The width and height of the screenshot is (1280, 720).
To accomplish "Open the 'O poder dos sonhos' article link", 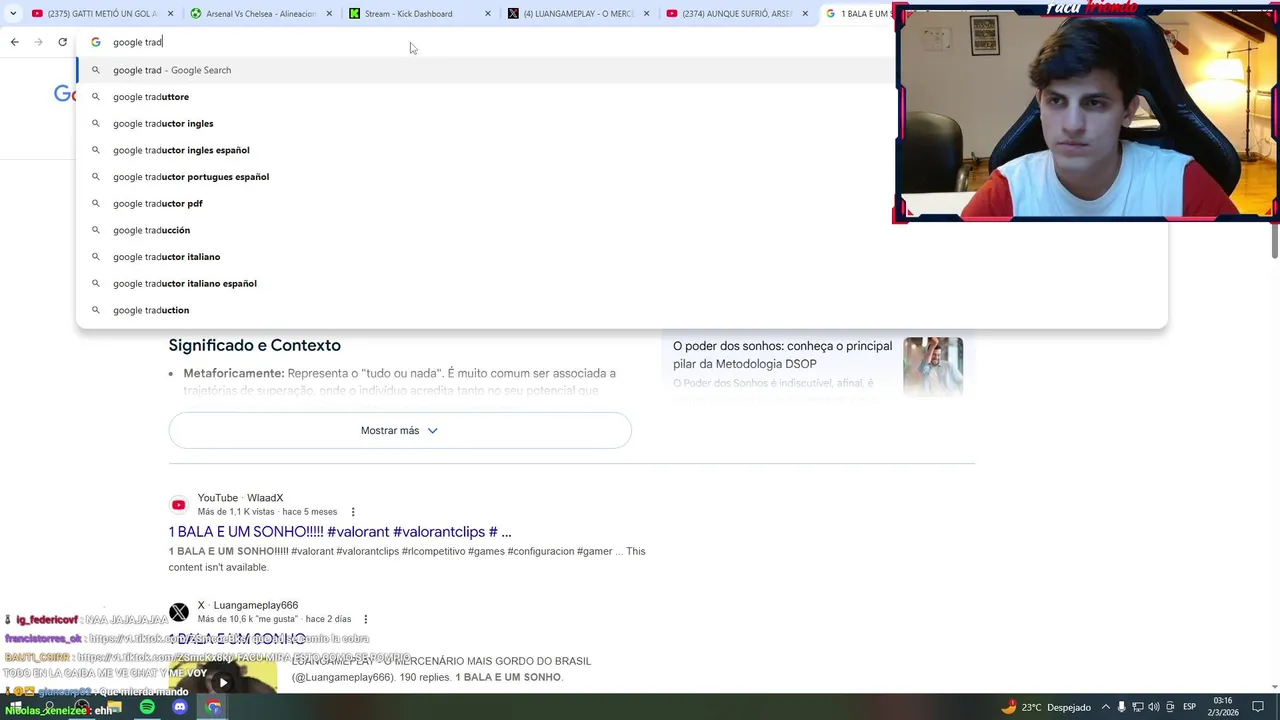I will pyautogui.click(x=782, y=355).
